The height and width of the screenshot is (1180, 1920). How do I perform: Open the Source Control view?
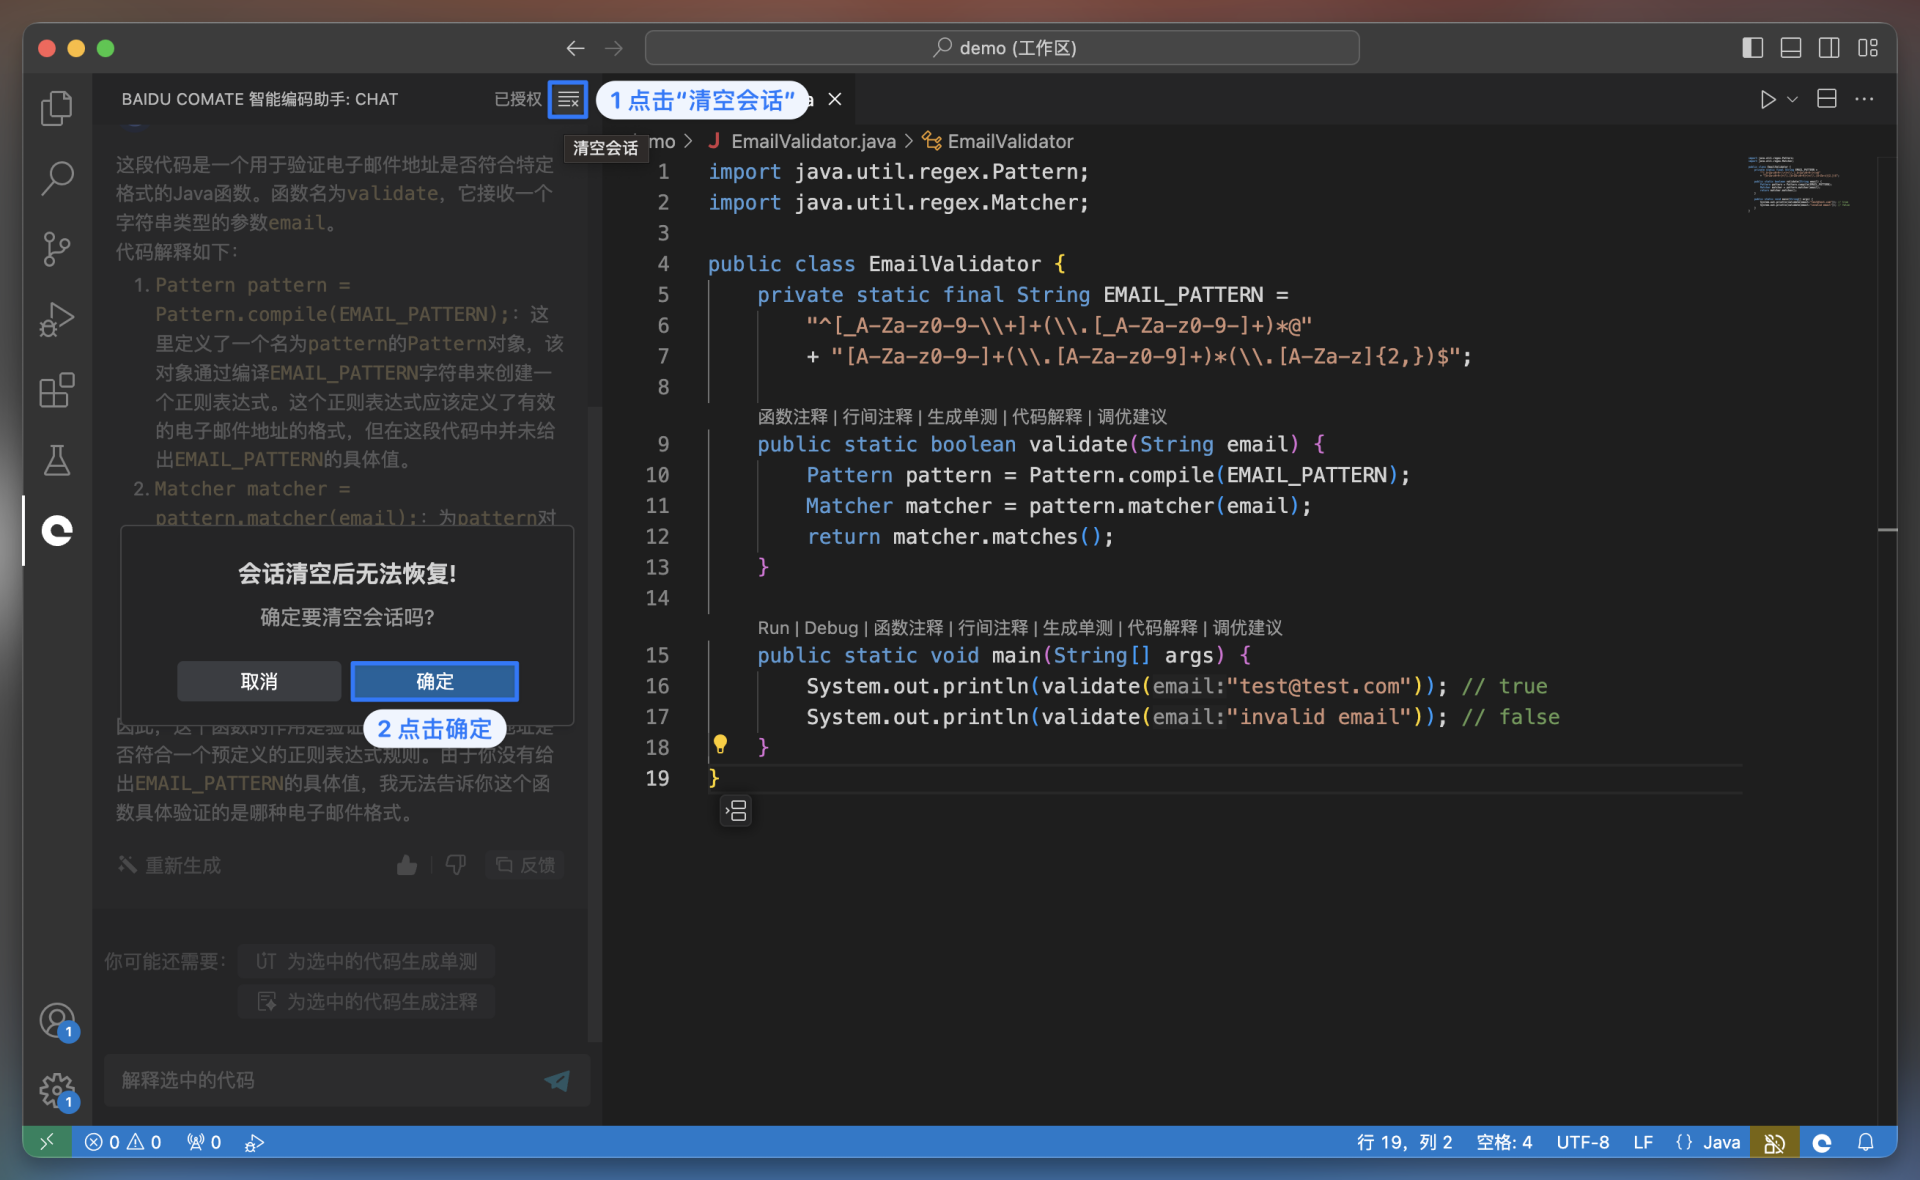pos(57,249)
